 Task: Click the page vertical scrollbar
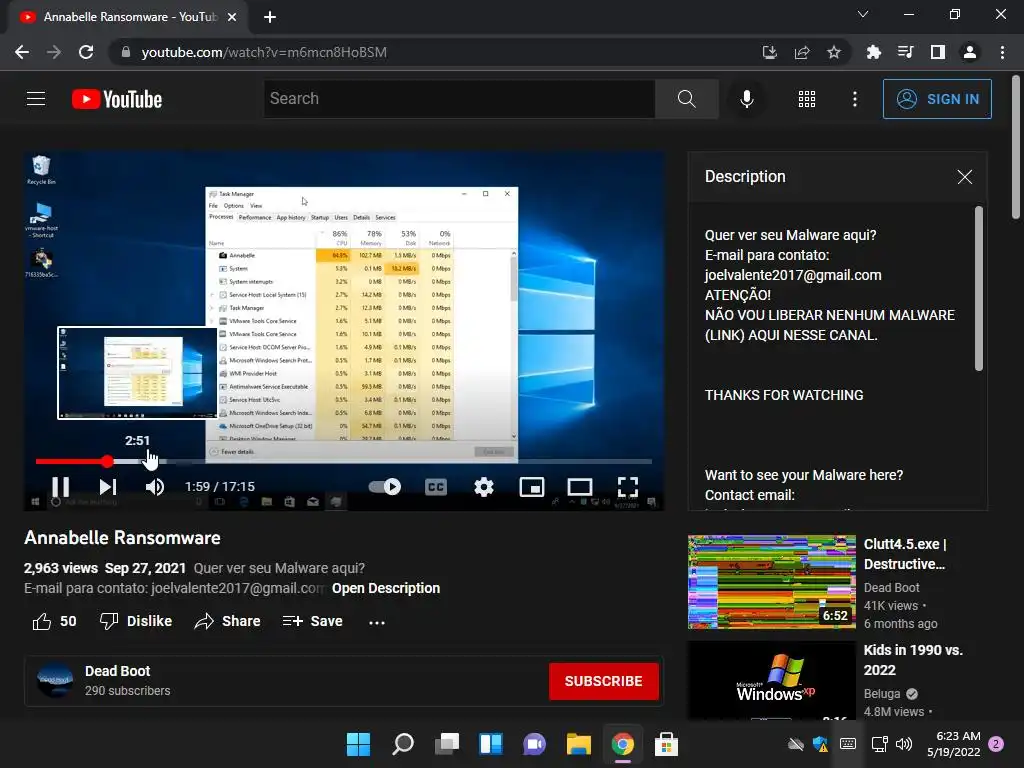pyautogui.click(x=1016, y=147)
